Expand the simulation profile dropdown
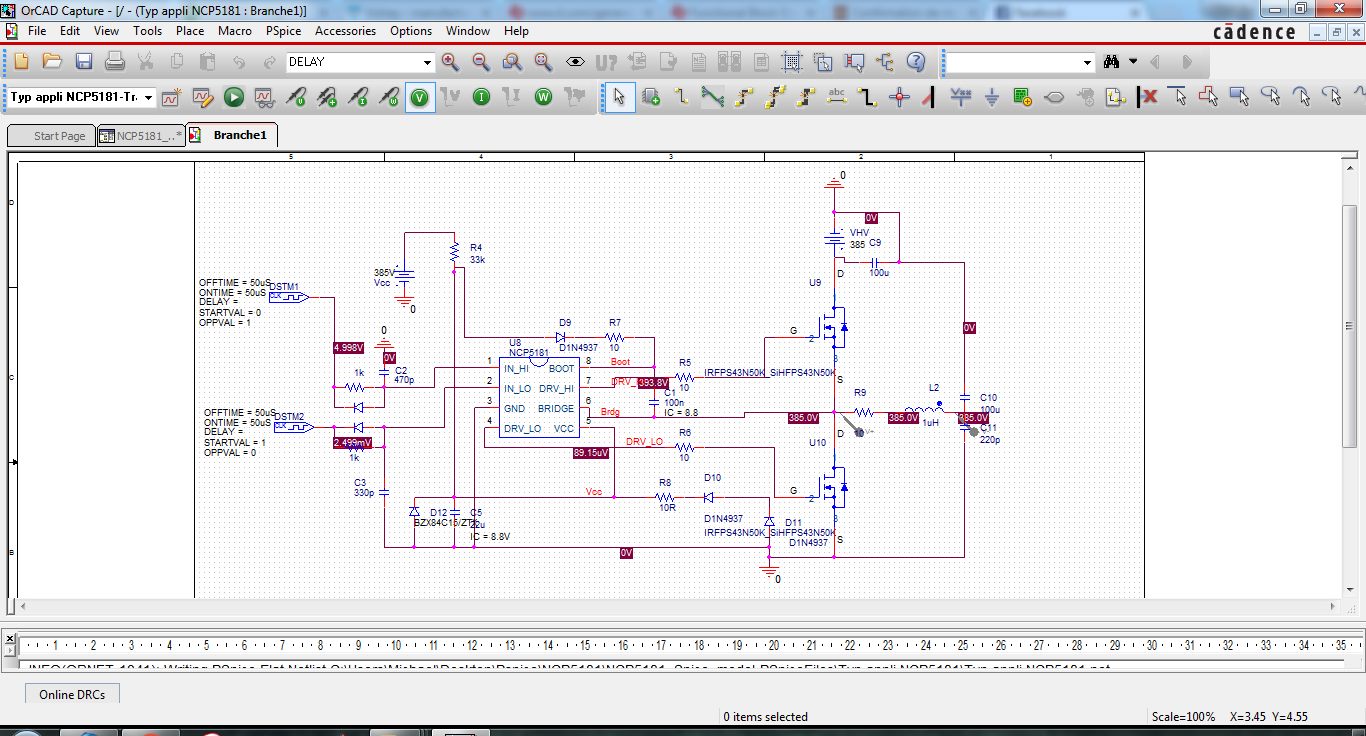 (x=148, y=97)
